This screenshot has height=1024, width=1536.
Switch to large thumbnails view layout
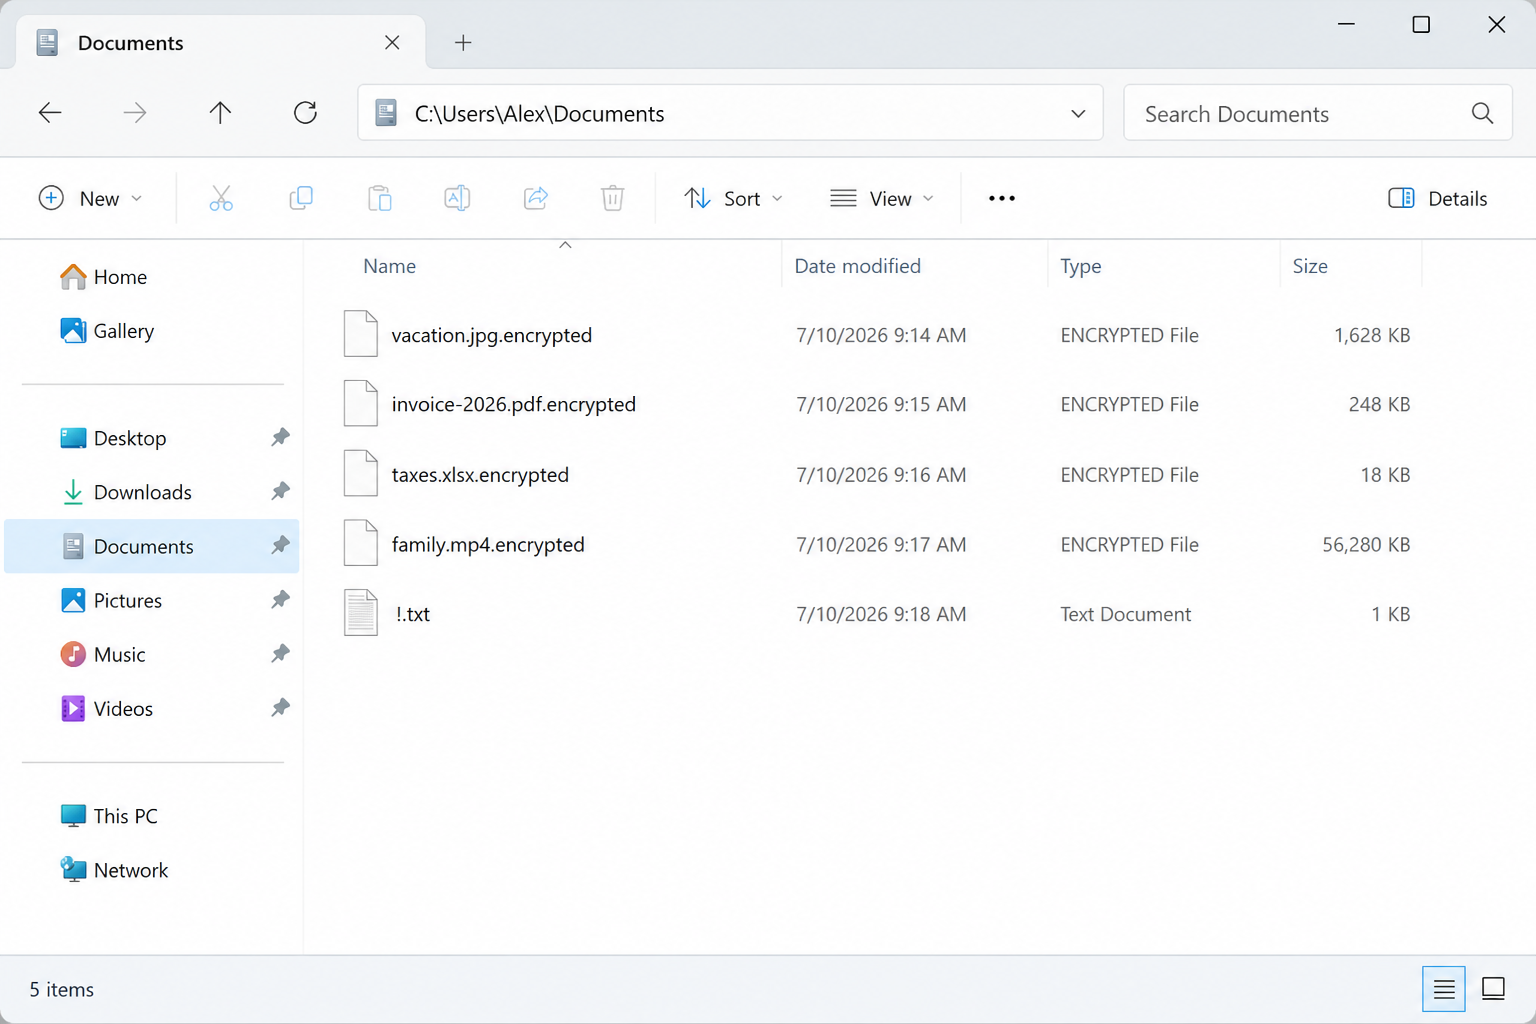tap(1493, 989)
